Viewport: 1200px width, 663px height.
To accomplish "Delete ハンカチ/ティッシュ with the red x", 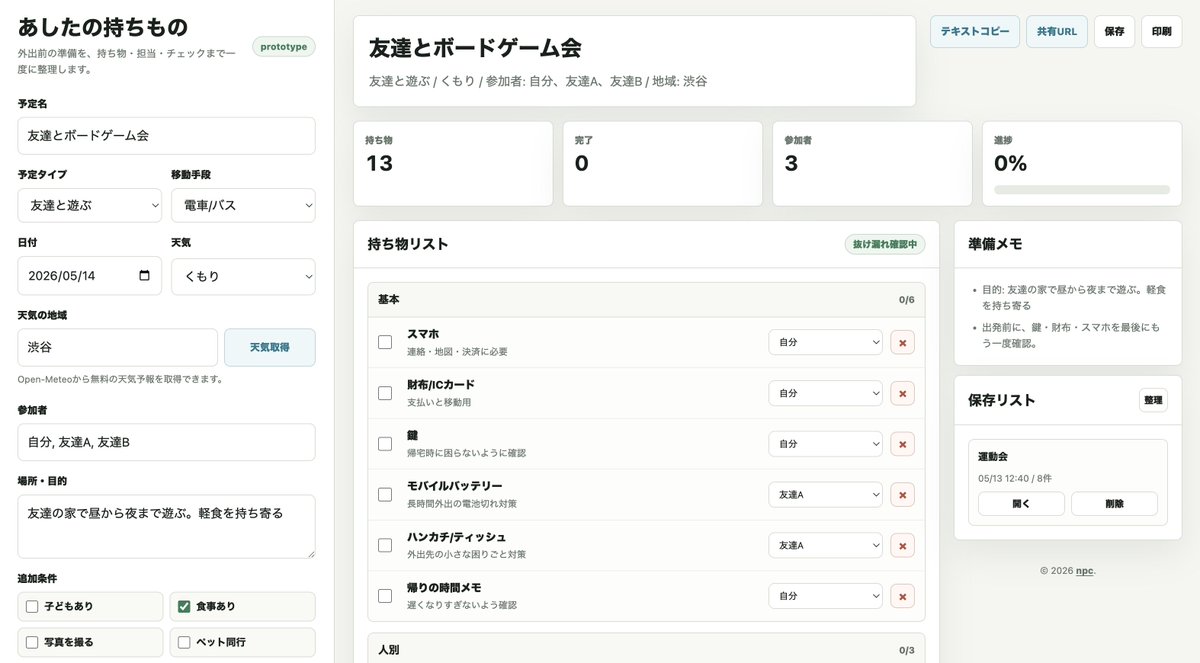I will point(902,545).
